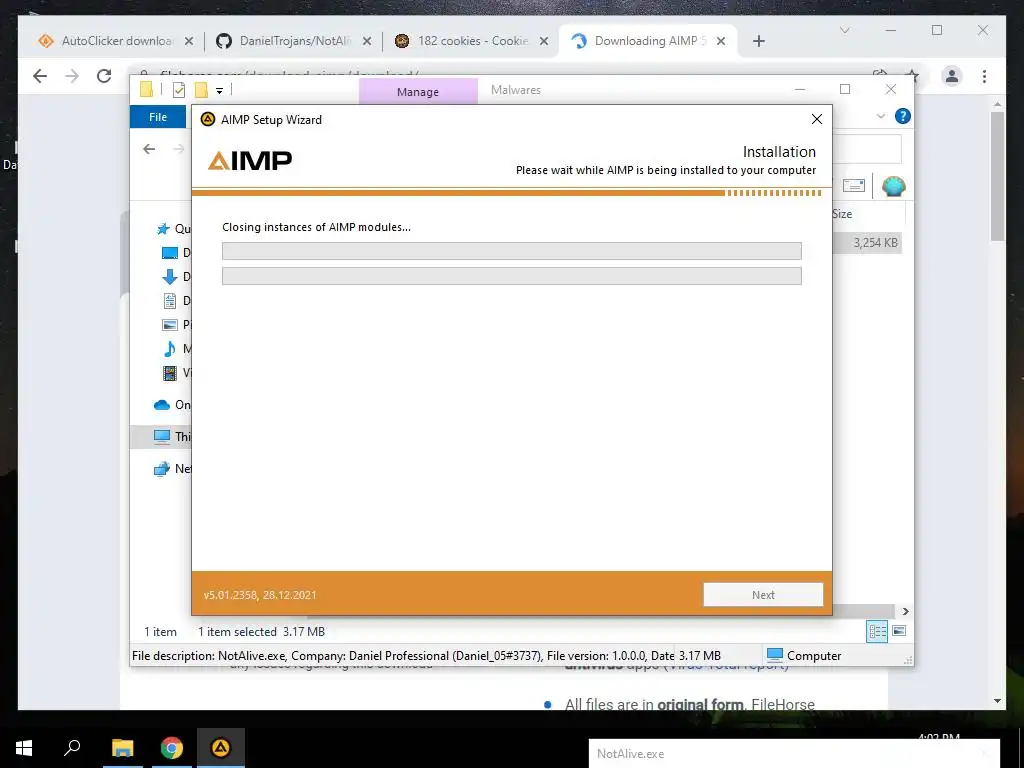1024x768 pixels.
Task: Open Chrome three-dot menu
Action: point(984,76)
